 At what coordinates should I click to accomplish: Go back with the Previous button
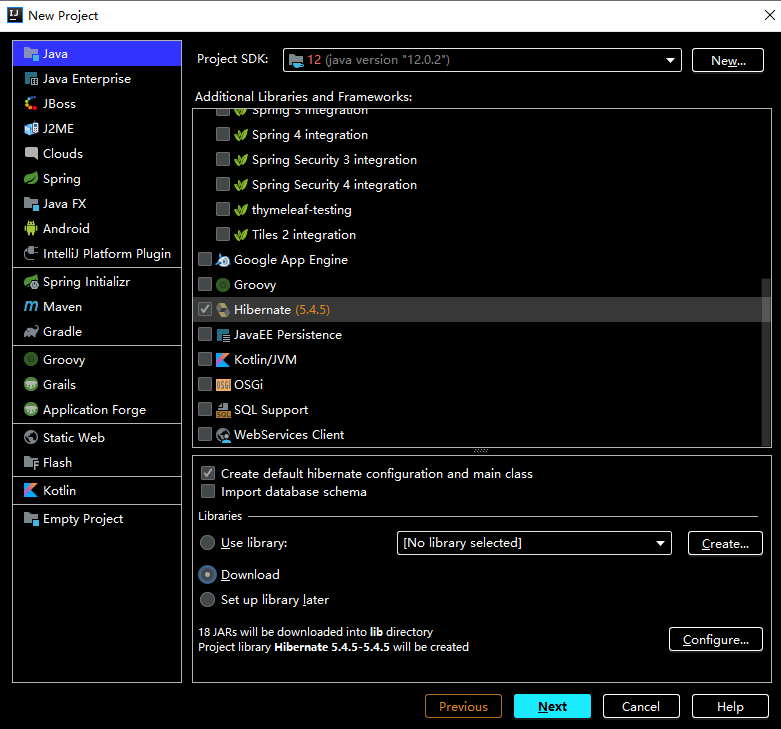(x=463, y=706)
